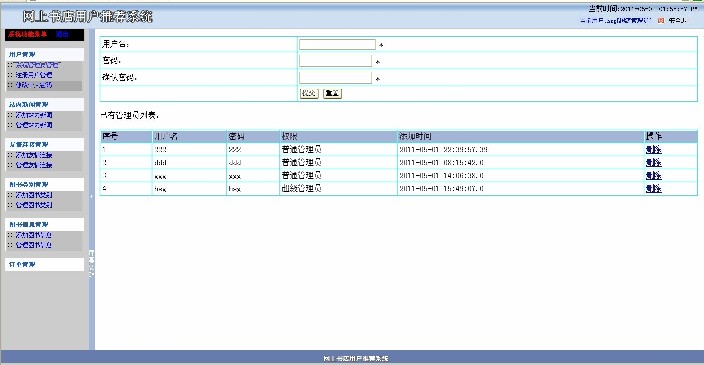Click the 重置 reset button
Viewport: 704px width, 365px height.
pyautogui.click(x=332, y=93)
